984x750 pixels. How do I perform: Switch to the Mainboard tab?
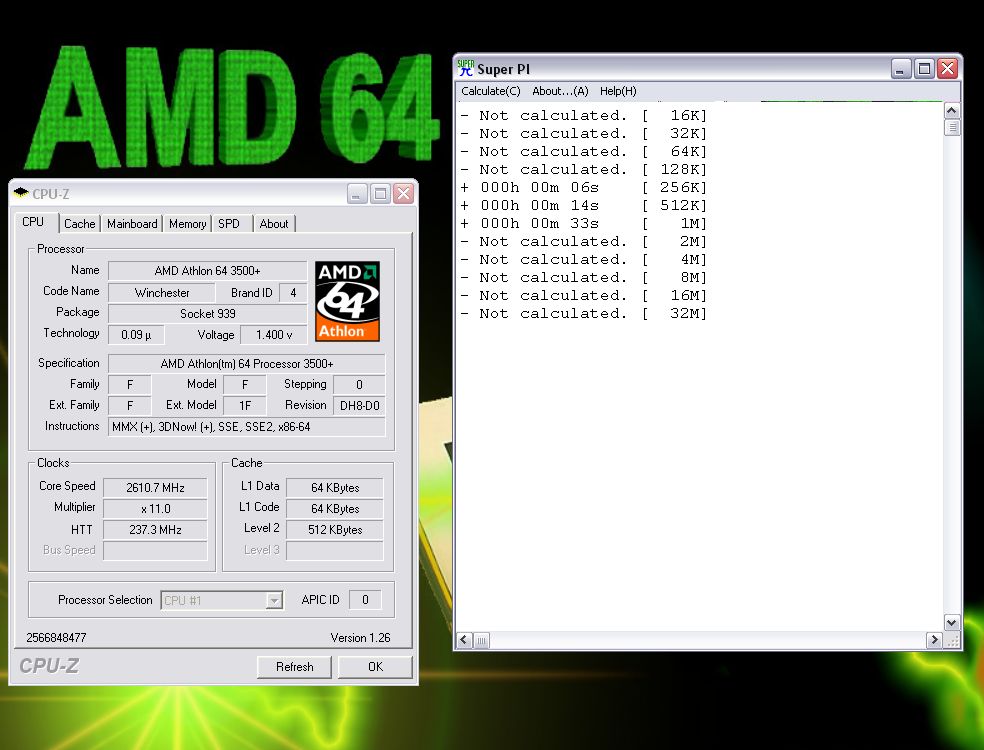(132, 223)
